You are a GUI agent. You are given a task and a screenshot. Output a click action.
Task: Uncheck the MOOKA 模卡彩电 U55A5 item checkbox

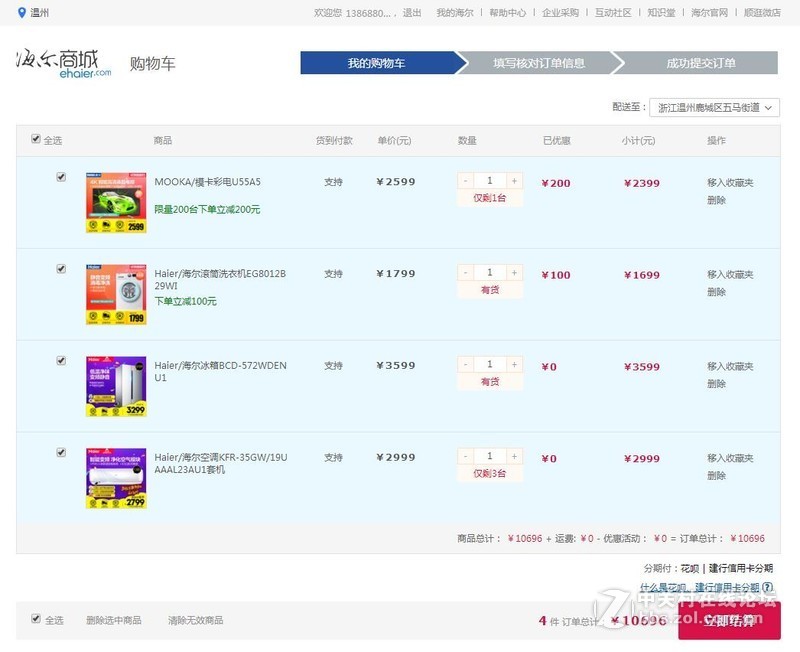[x=61, y=177]
